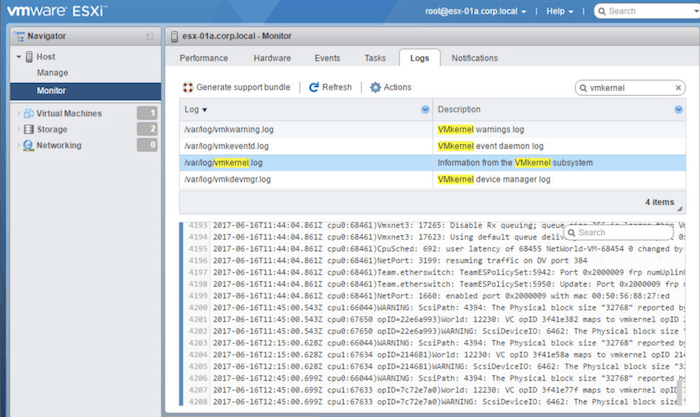Click the VMkernel device manager log description

494,179
